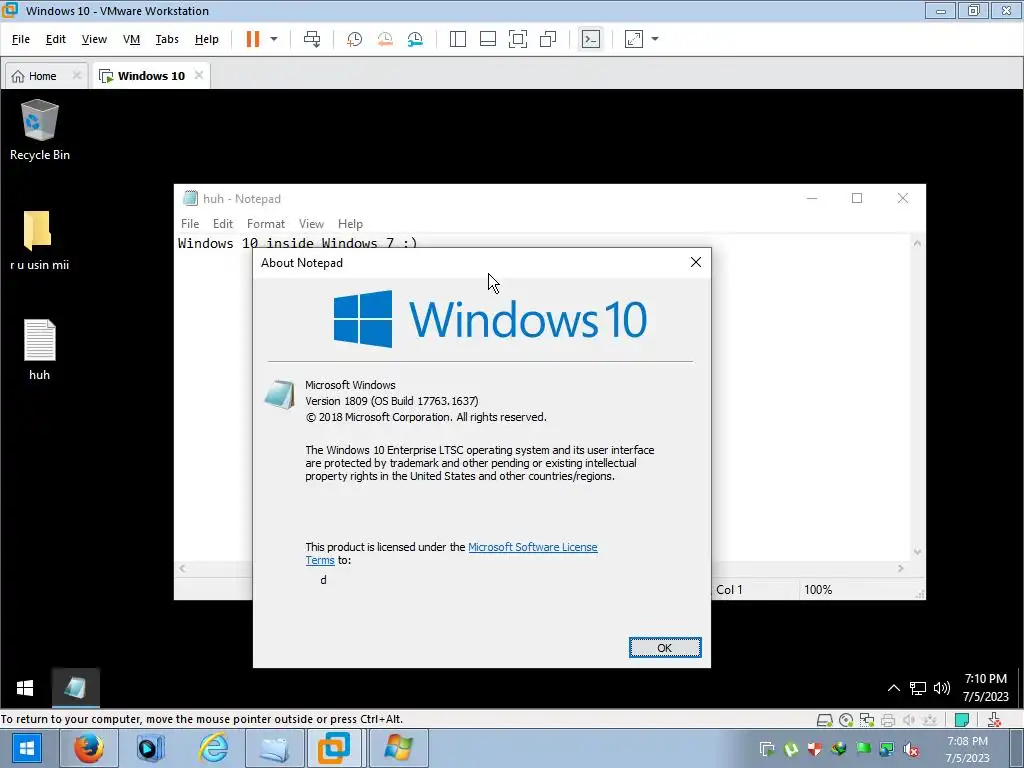Click the VMware message log note icon

(x=961, y=720)
